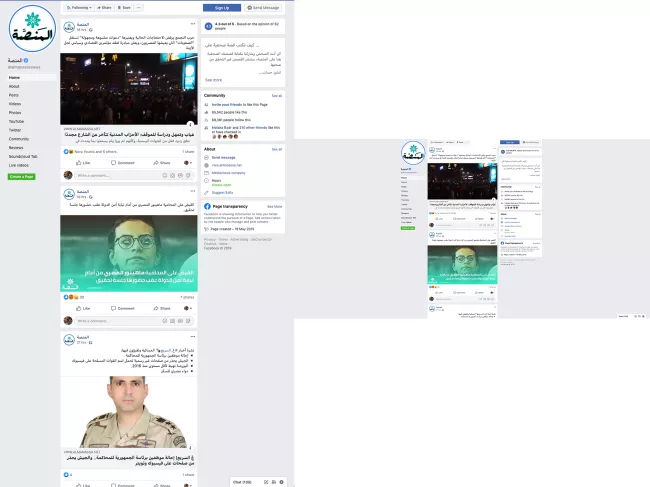Viewport: 650px width, 487px height.
Task: Add GIF in the green portrait post comment box
Action: (180, 321)
